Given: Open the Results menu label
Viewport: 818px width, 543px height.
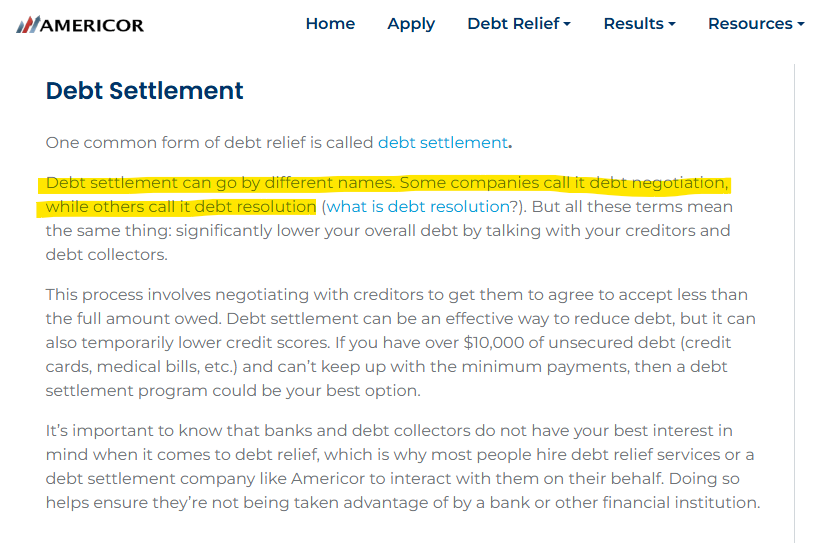Looking at the screenshot, I should click(x=633, y=23).
